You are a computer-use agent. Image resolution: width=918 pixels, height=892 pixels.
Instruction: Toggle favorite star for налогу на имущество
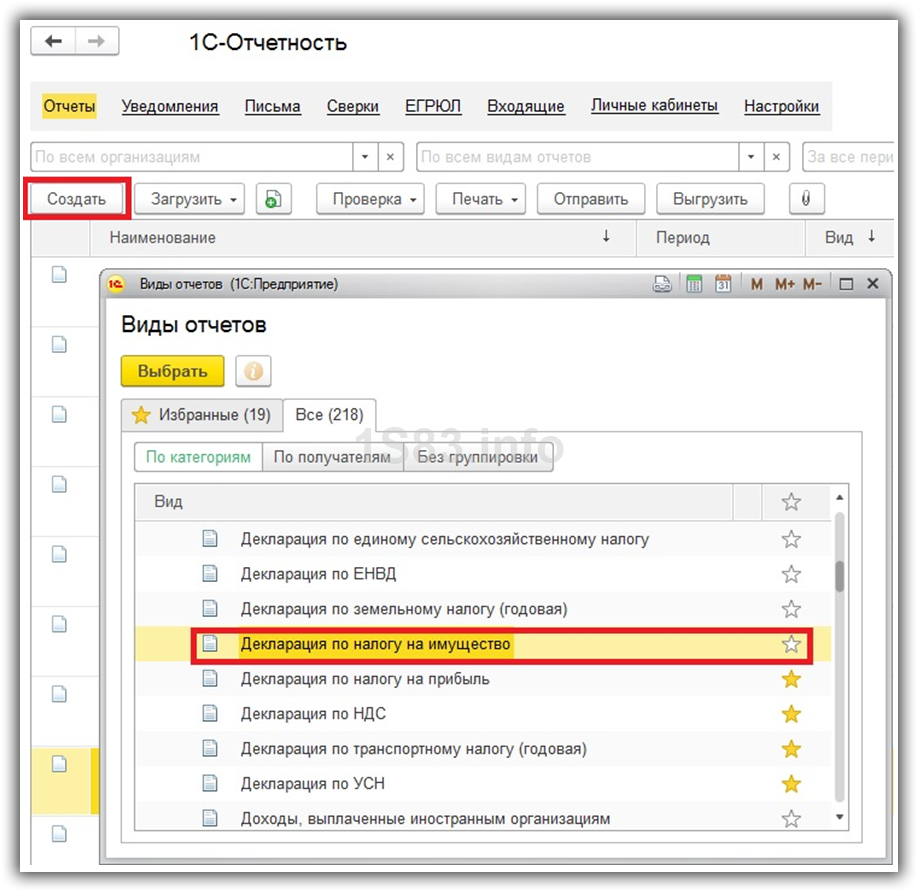(x=791, y=644)
